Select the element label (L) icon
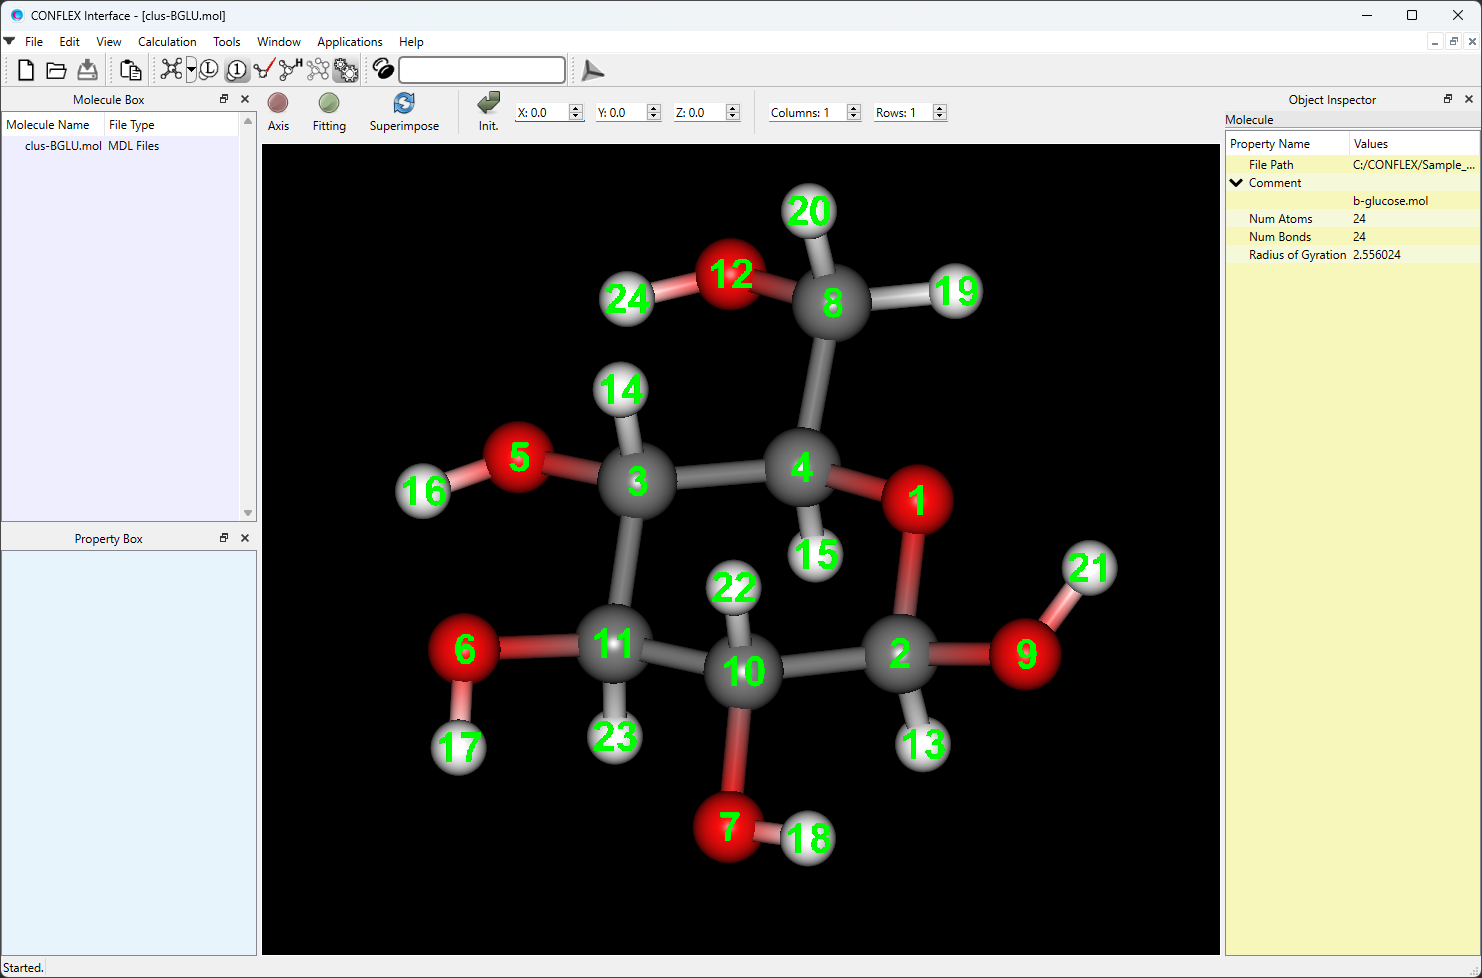The width and height of the screenshot is (1482, 978). (x=208, y=69)
